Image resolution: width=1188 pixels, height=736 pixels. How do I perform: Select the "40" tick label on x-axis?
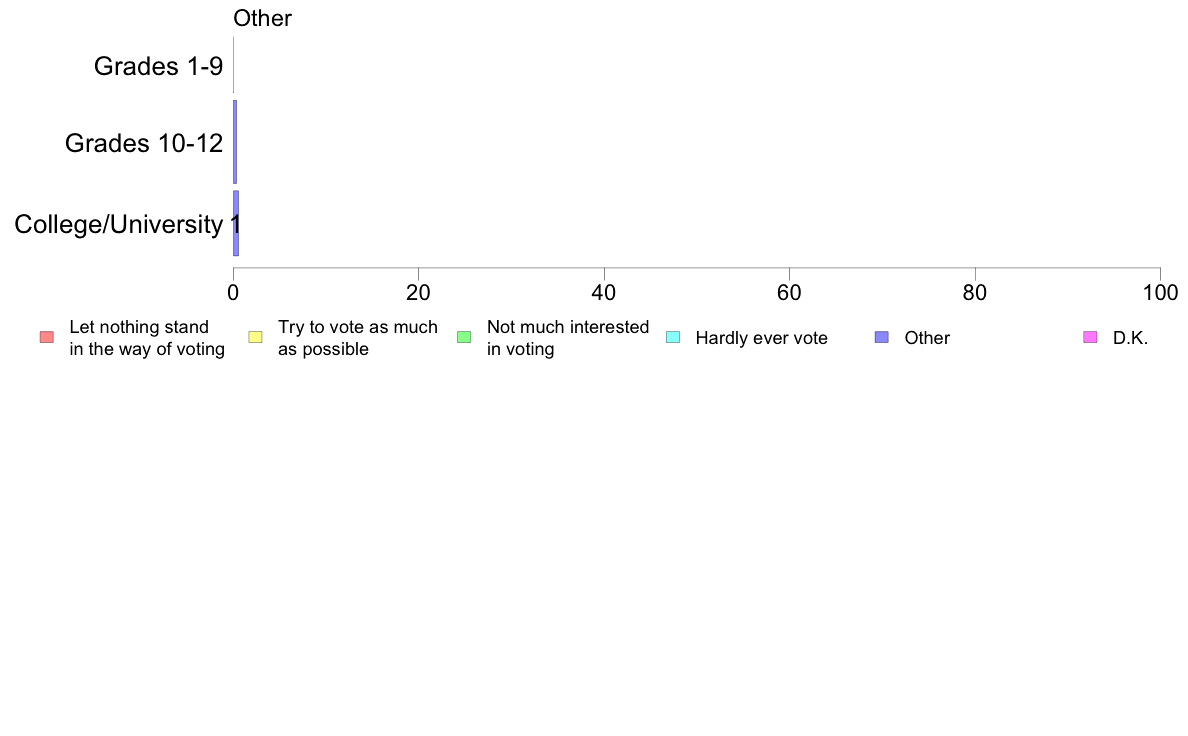click(x=604, y=292)
